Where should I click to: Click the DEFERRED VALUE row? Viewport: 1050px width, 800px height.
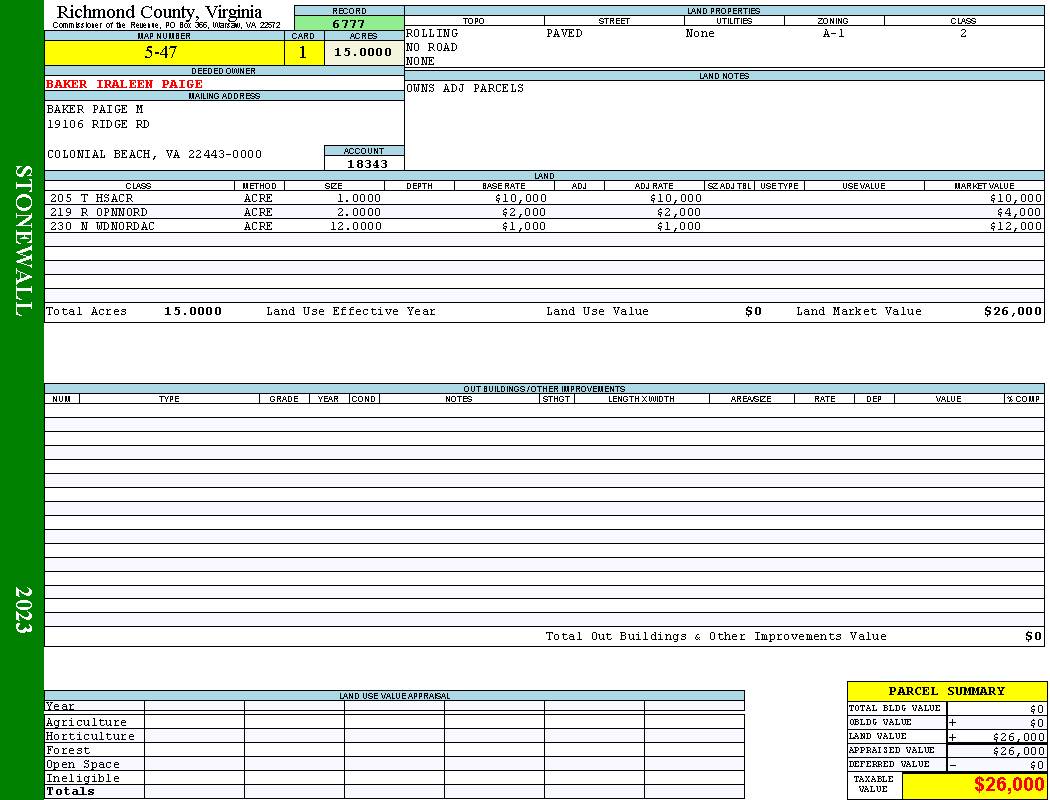(x=946, y=765)
